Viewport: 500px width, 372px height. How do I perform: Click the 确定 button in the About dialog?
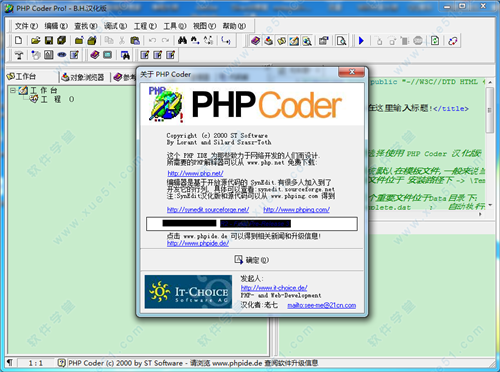[x=252, y=260]
